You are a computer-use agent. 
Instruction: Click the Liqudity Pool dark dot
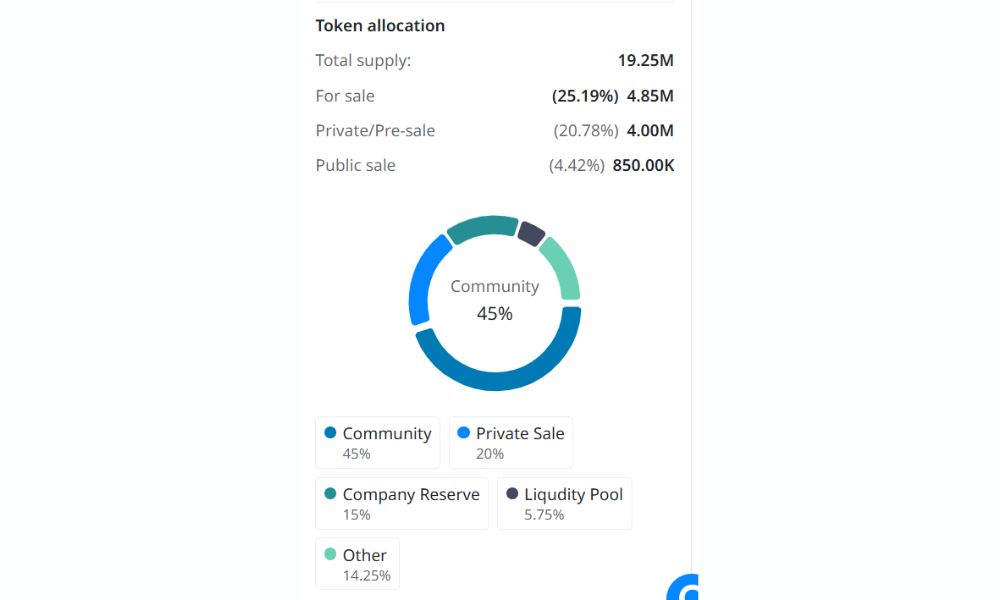tap(512, 494)
